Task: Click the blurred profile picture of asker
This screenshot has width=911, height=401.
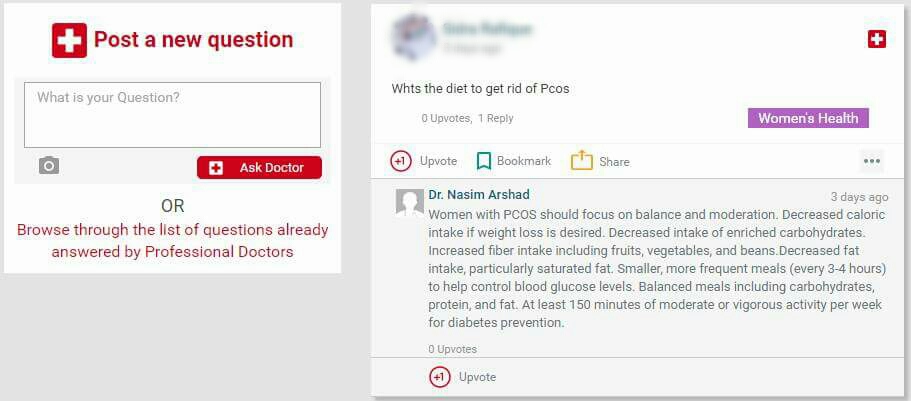Action: (413, 35)
